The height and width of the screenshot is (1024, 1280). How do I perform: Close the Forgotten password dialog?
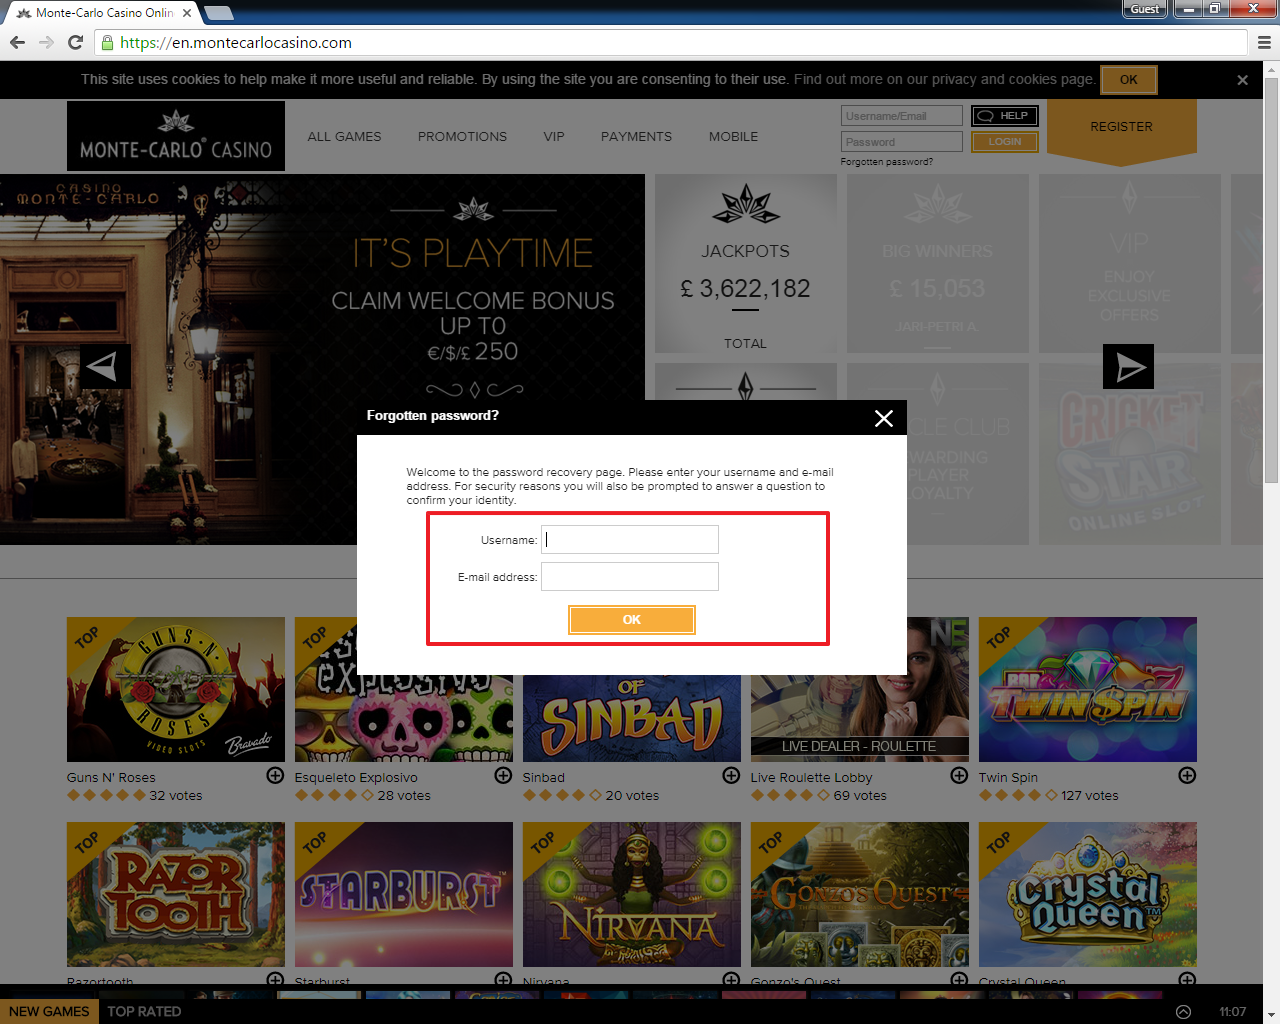tap(884, 418)
